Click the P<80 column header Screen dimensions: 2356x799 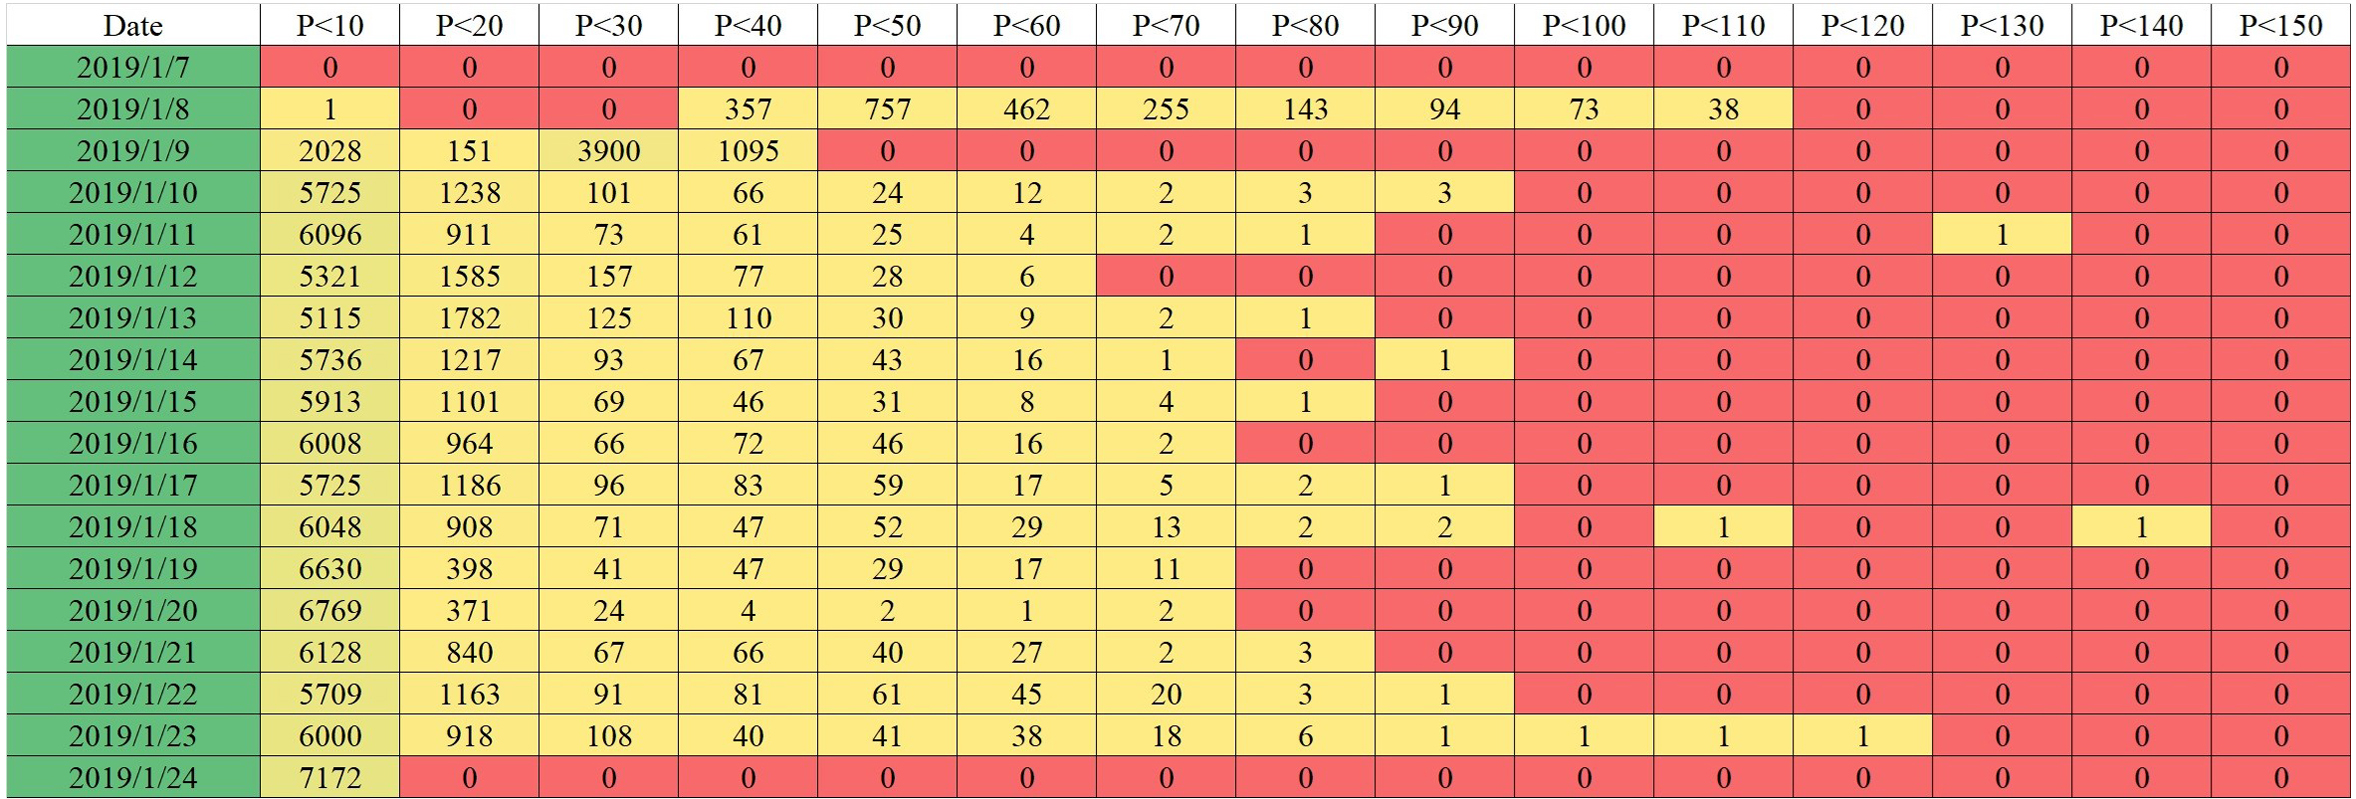coord(1306,25)
